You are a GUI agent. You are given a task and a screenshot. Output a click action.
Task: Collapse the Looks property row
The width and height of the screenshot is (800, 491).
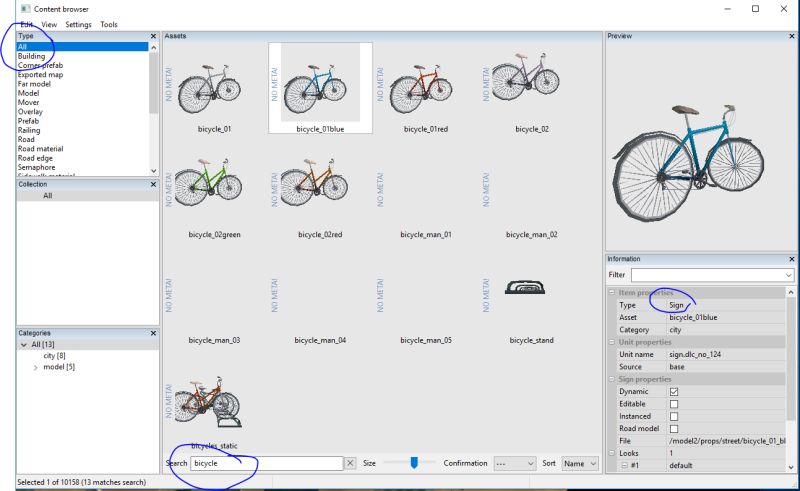click(612, 453)
